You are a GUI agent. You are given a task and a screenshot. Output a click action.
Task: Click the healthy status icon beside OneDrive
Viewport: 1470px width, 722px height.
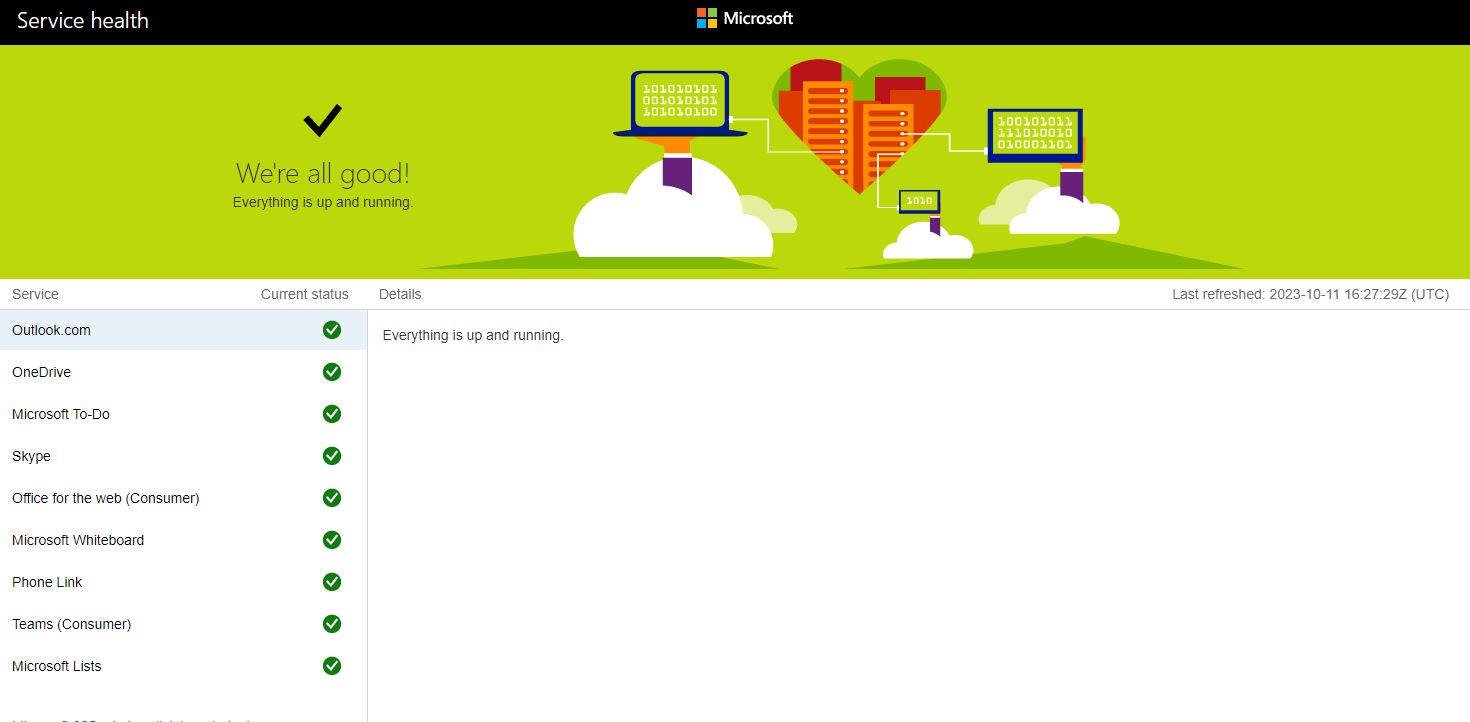[331, 371]
